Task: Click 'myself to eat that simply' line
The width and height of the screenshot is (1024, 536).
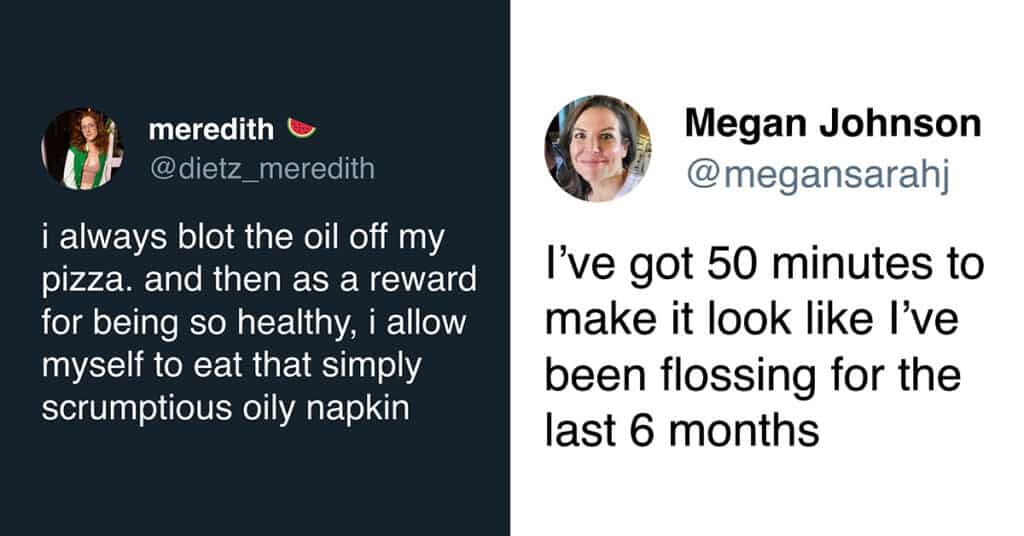Action: pos(230,365)
